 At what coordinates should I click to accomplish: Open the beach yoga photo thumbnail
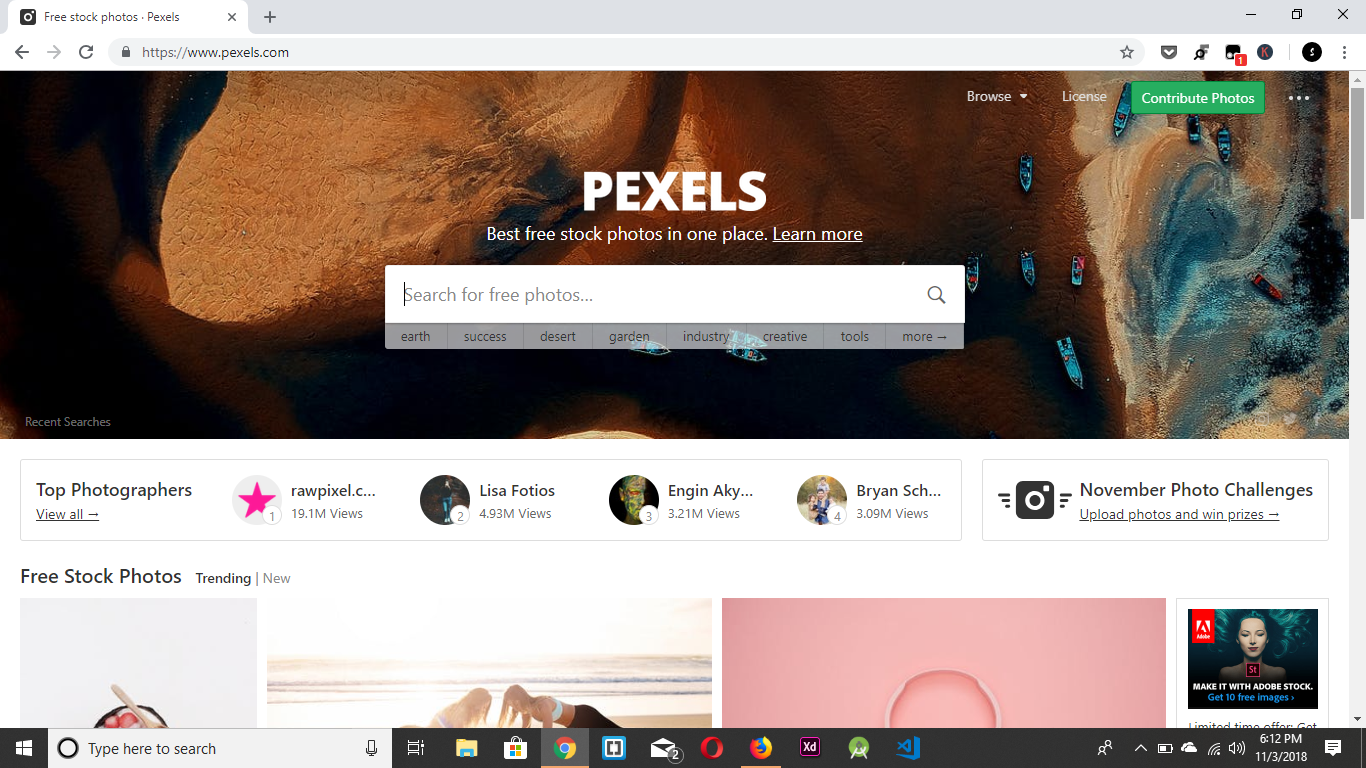489,663
